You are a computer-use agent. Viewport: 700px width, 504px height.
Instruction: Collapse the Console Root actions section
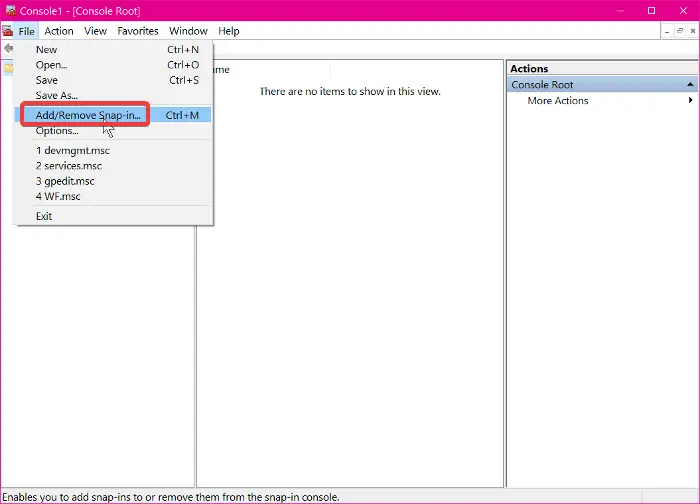tap(690, 84)
